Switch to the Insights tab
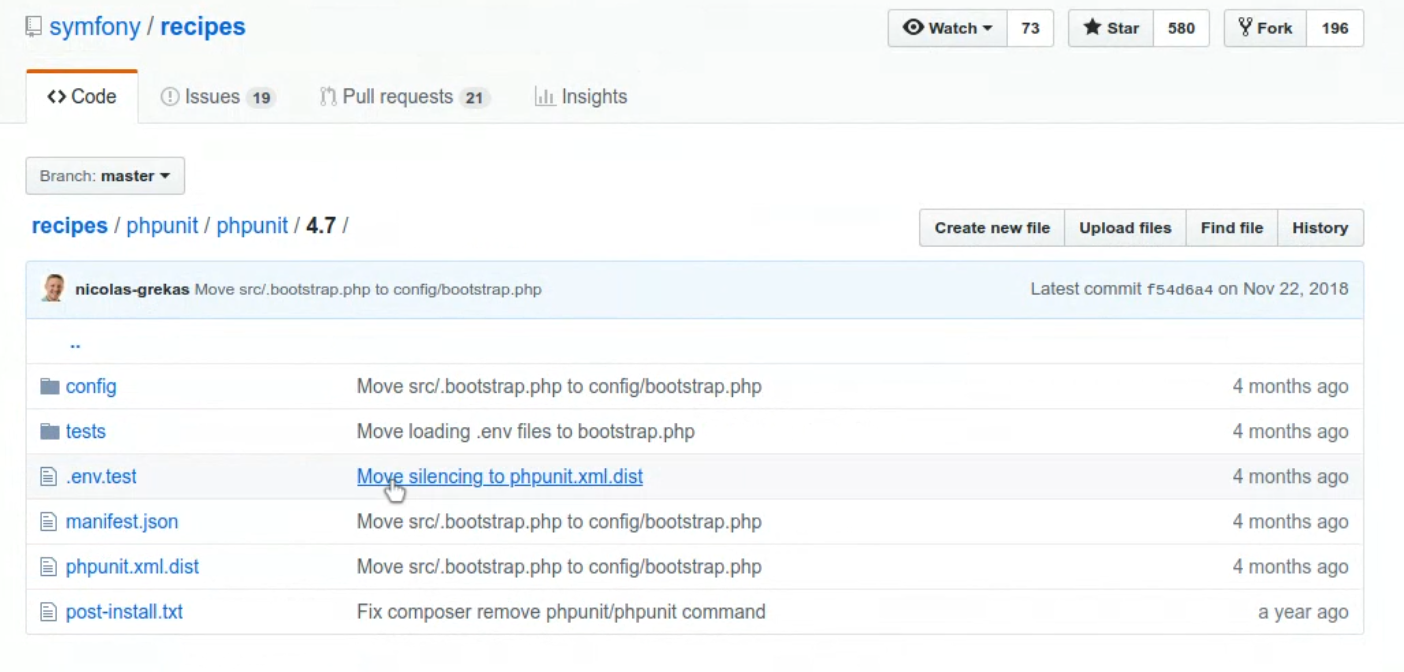Image resolution: width=1404 pixels, height=672 pixels. click(x=581, y=97)
